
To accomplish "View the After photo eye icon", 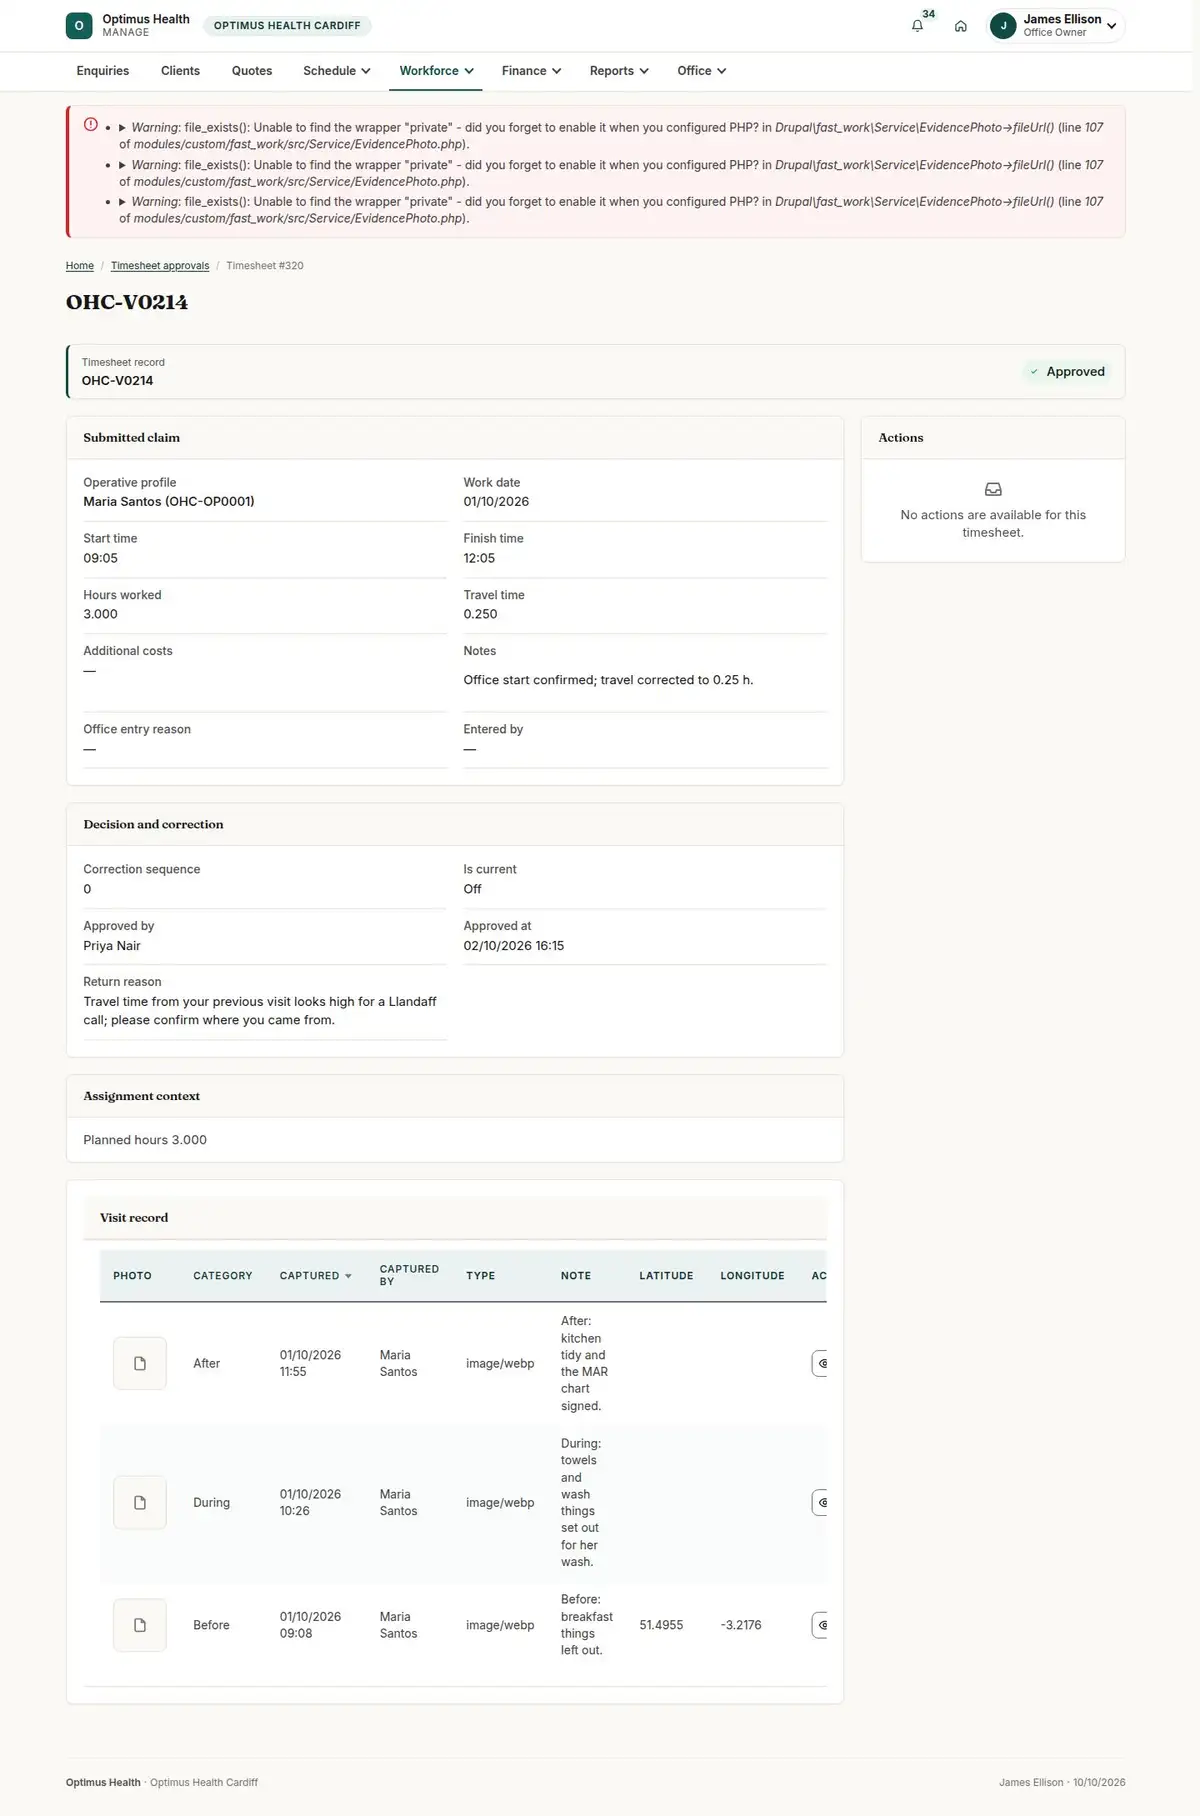I will pos(820,1363).
